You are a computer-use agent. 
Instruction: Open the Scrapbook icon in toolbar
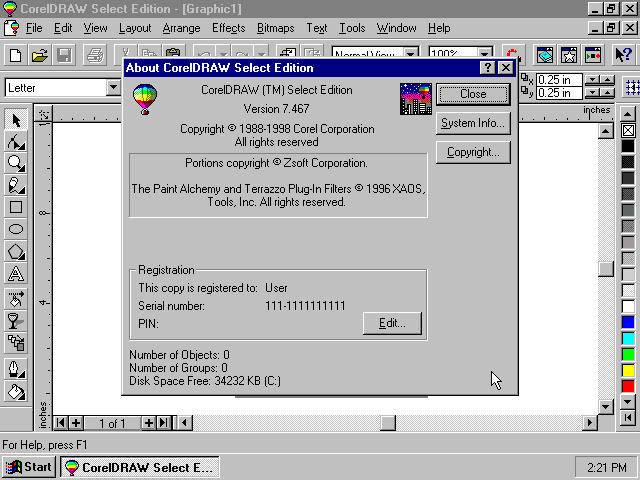tap(544, 55)
